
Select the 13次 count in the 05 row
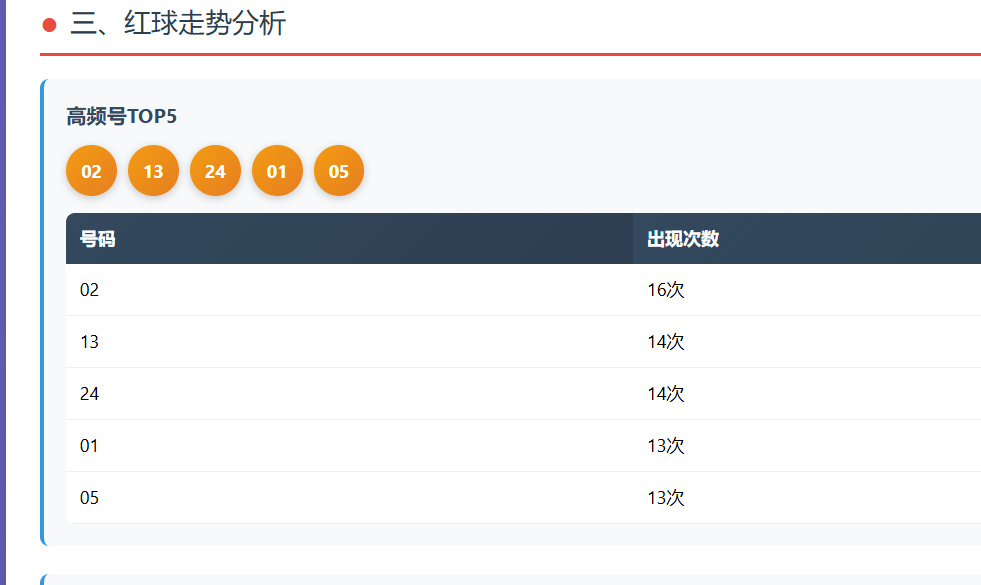coord(666,498)
